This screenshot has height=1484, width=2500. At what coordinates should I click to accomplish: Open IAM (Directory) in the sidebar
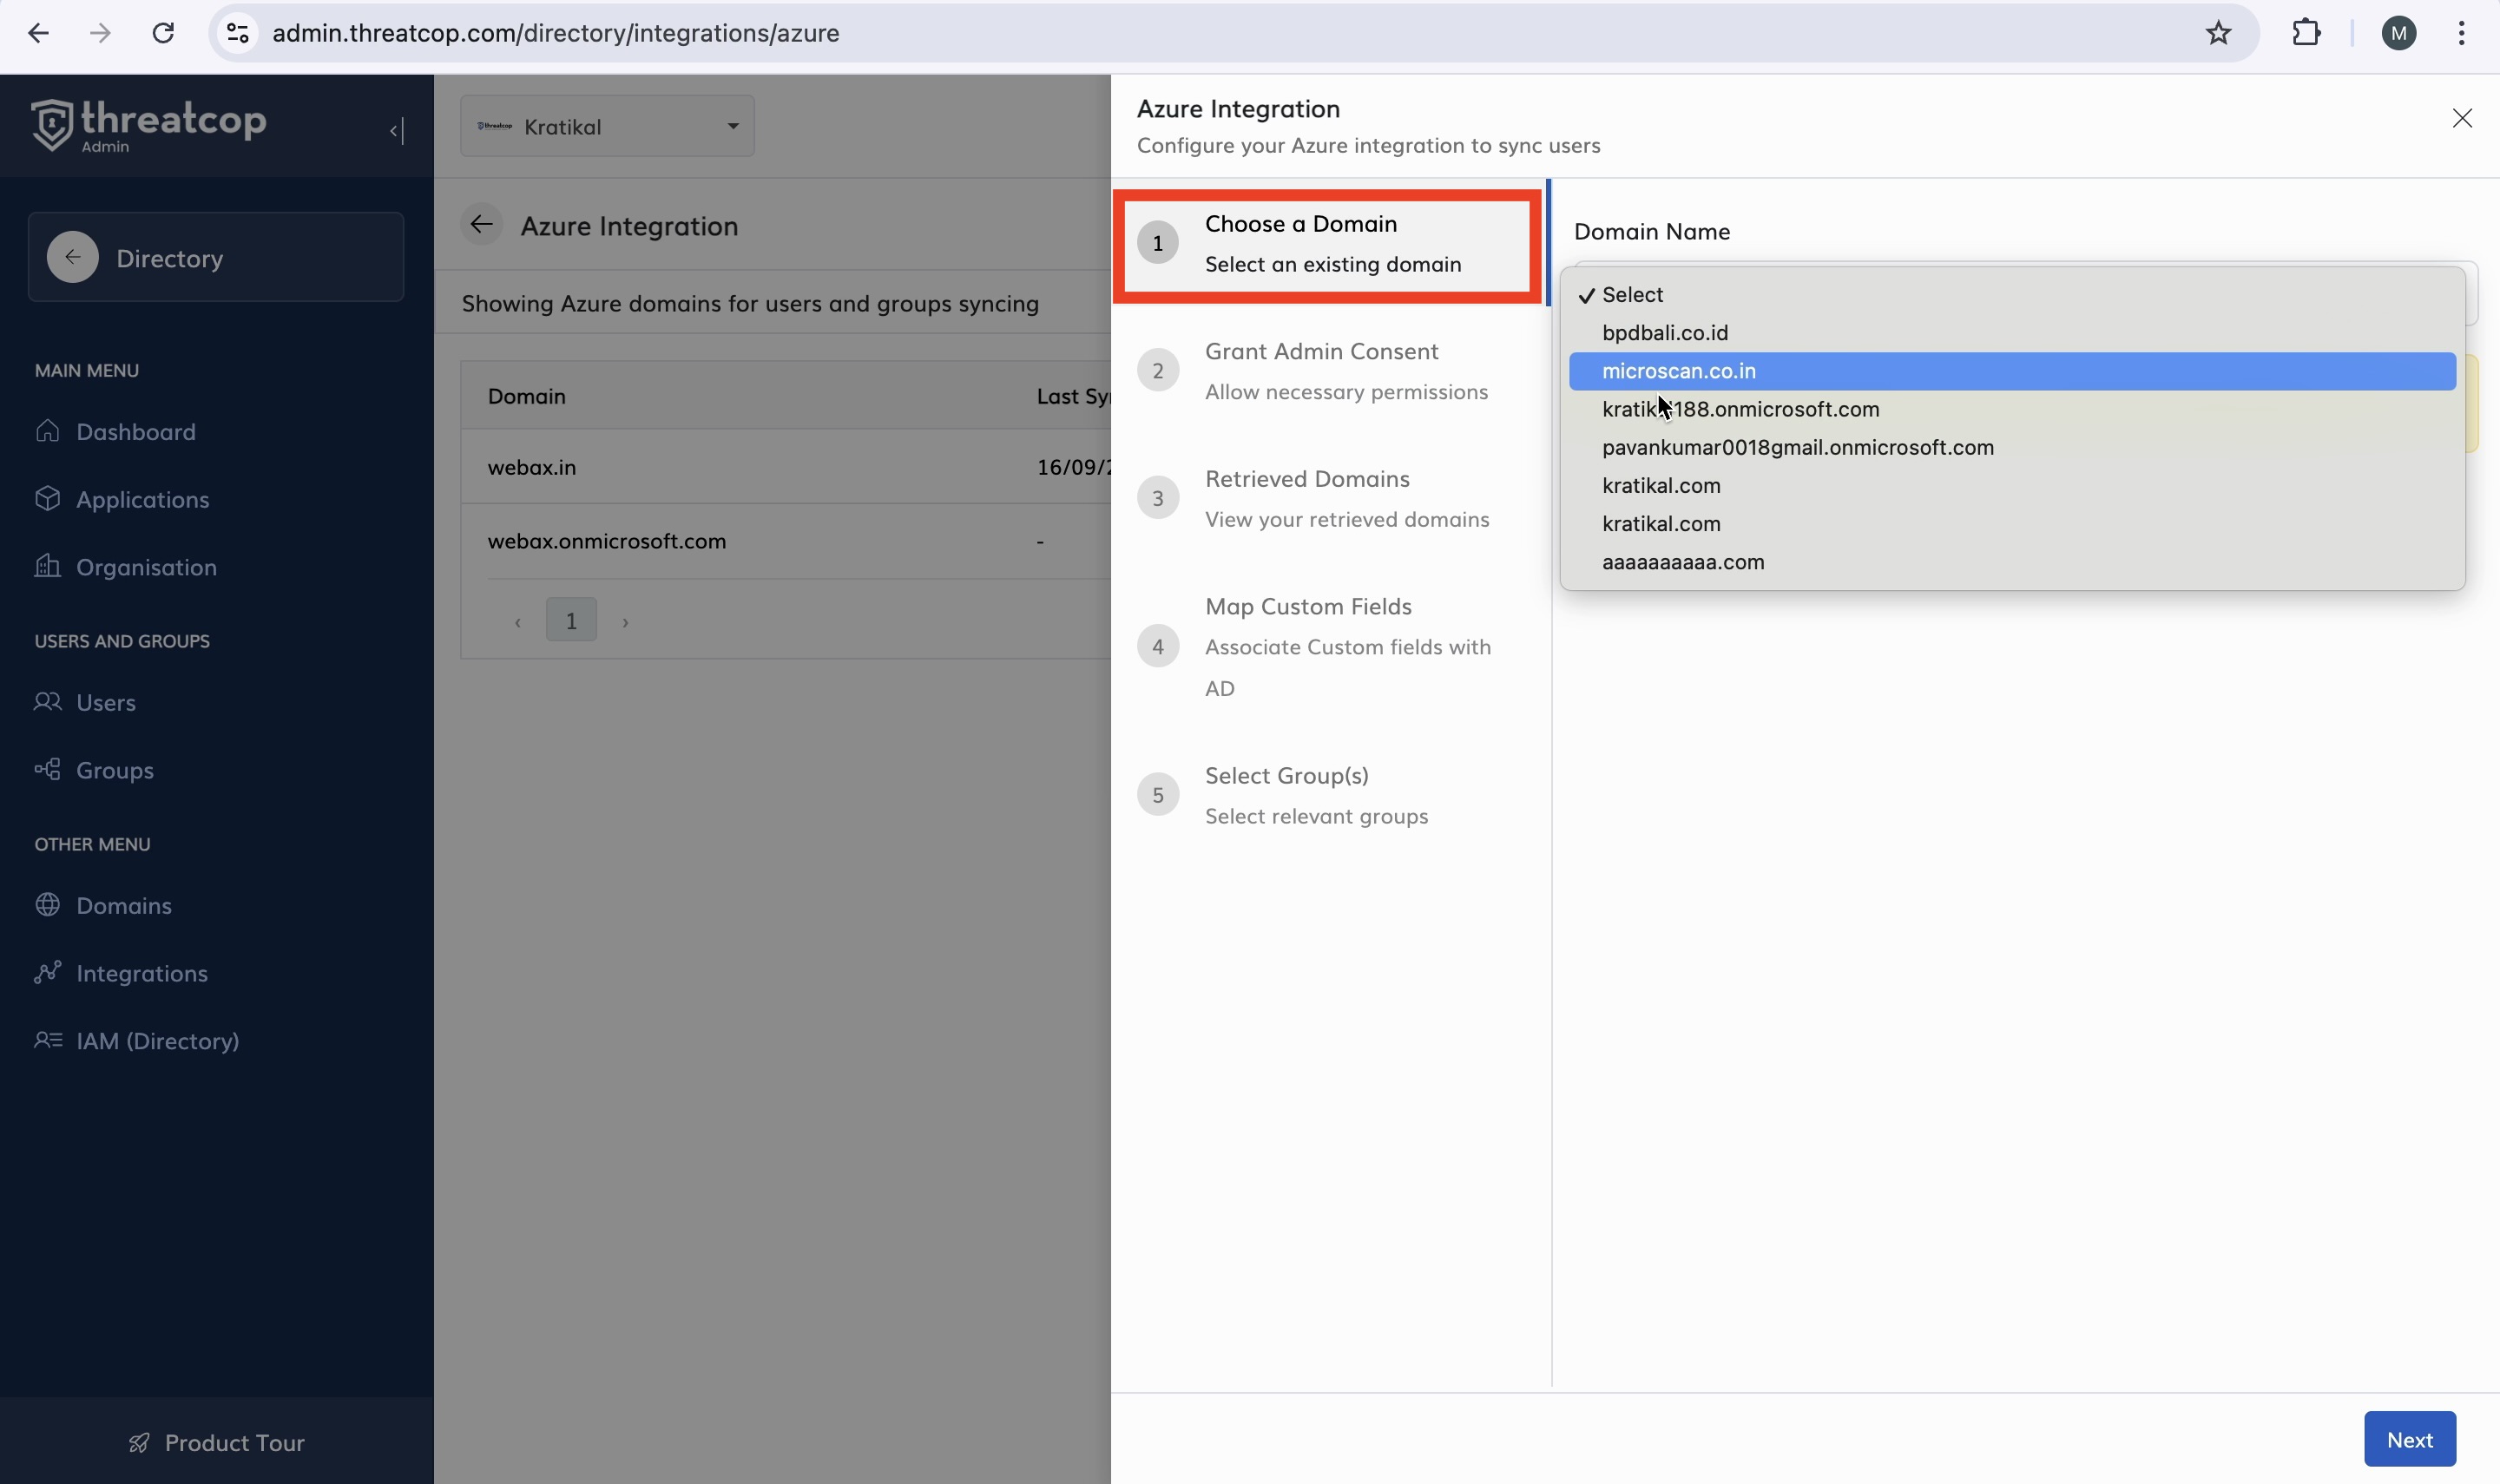[x=157, y=1041]
